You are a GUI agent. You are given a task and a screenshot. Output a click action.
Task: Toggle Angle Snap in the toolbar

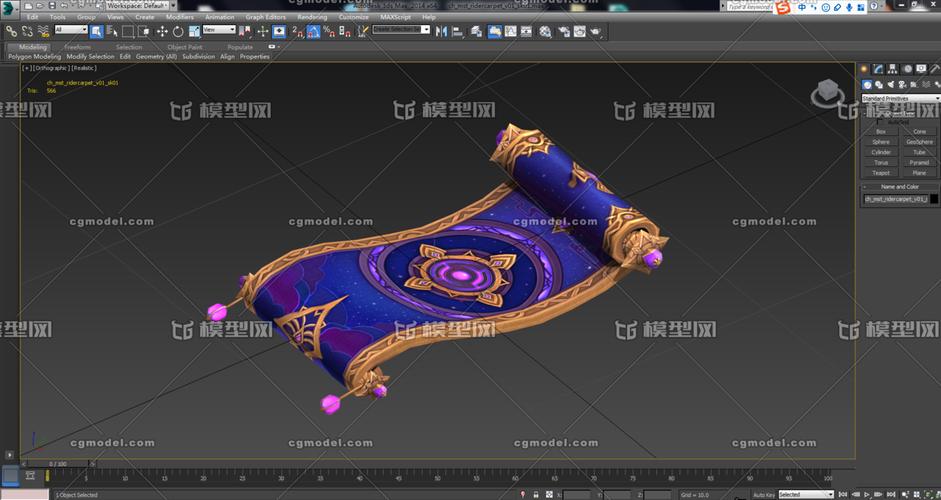pyautogui.click(x=312, y=31)
